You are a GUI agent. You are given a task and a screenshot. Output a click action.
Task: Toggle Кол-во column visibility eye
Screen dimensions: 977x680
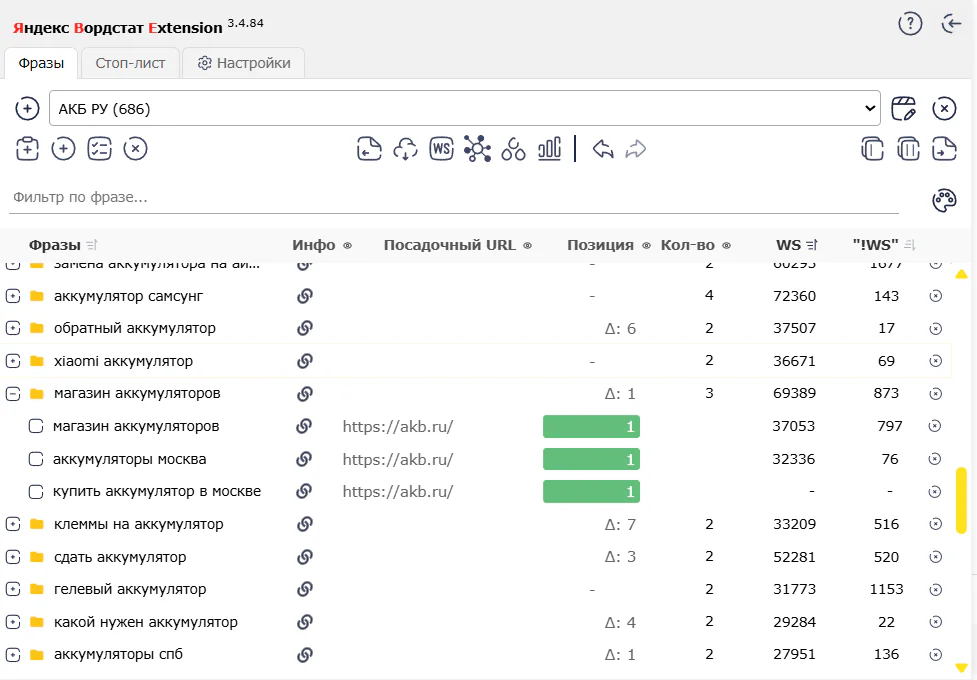726,246
